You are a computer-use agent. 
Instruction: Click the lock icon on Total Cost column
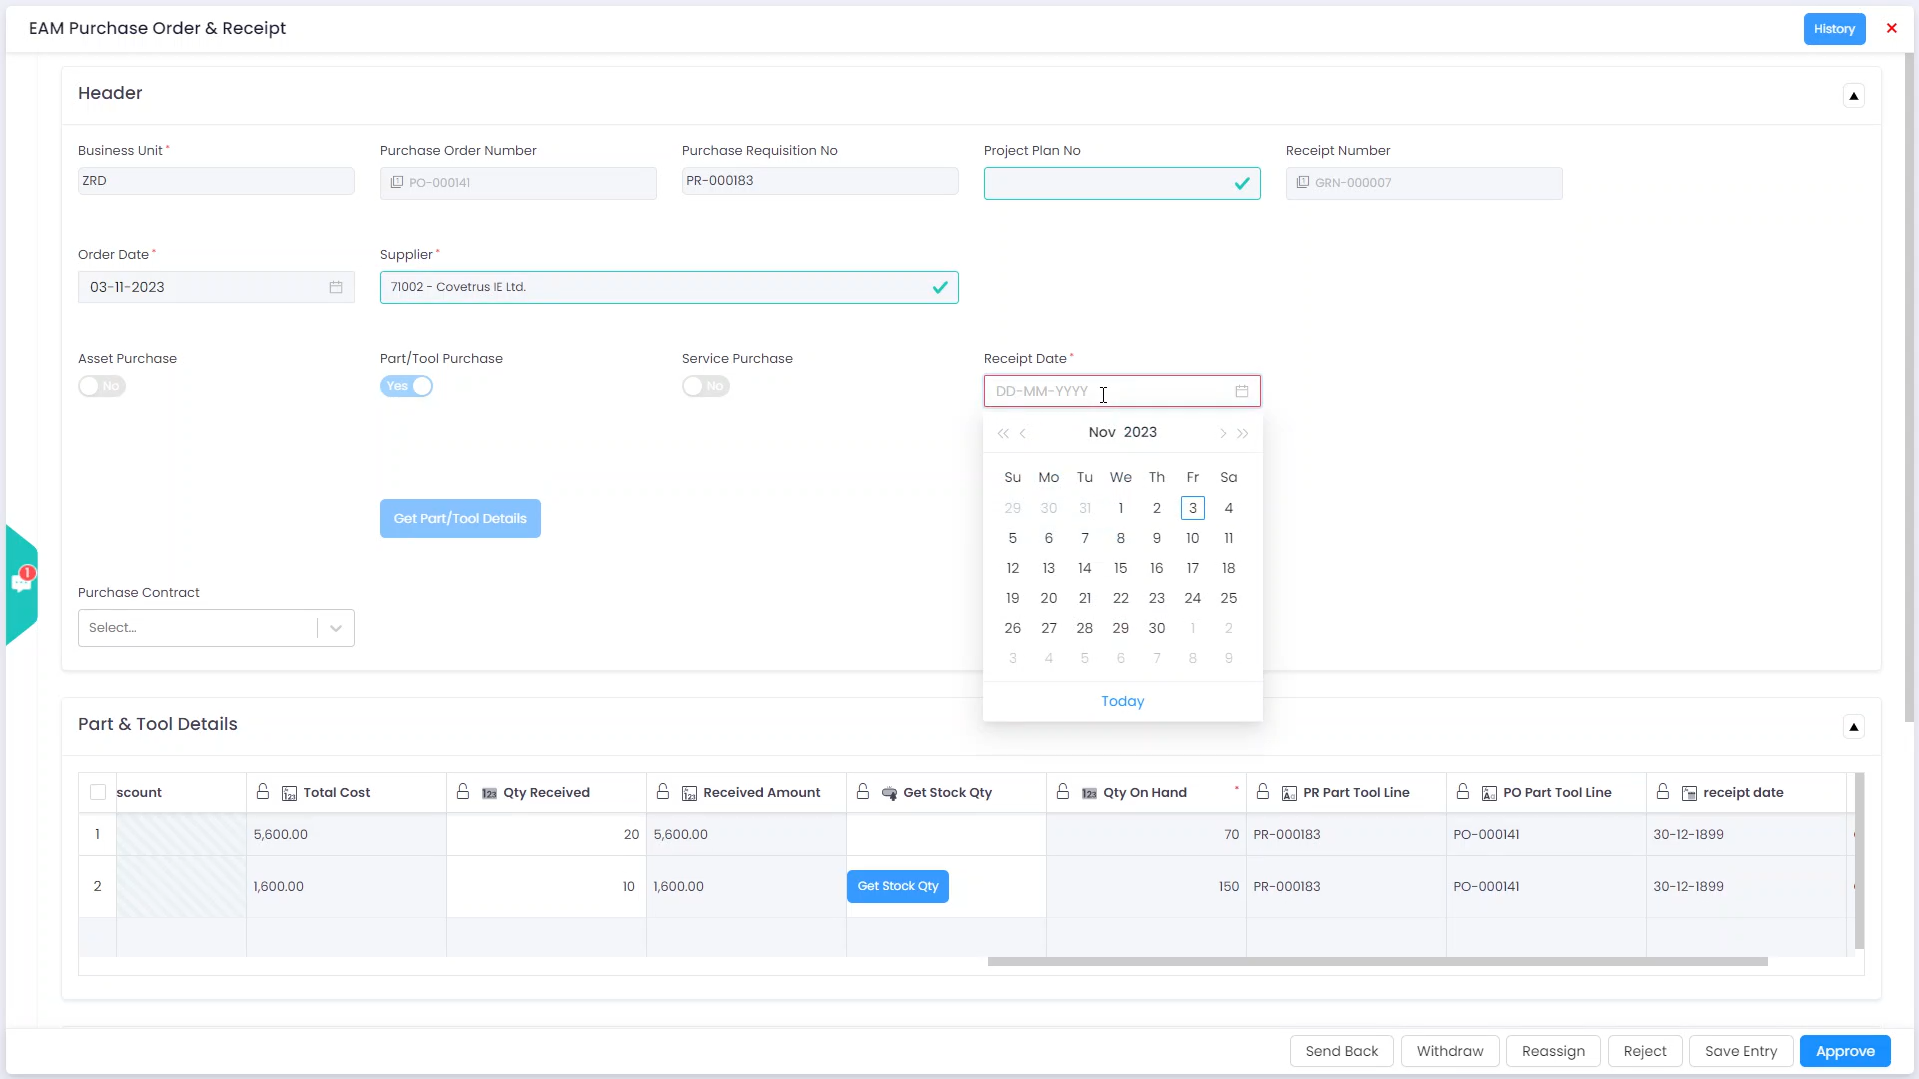(263, 791)
